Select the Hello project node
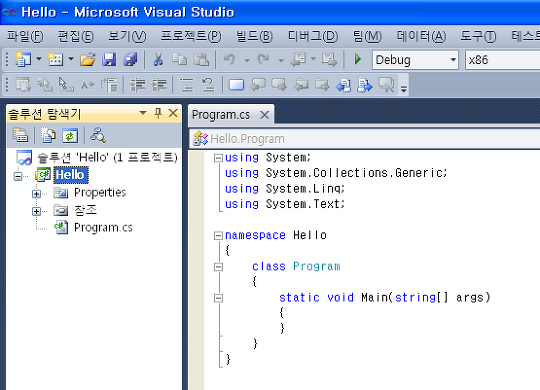 tap(71, 175)
